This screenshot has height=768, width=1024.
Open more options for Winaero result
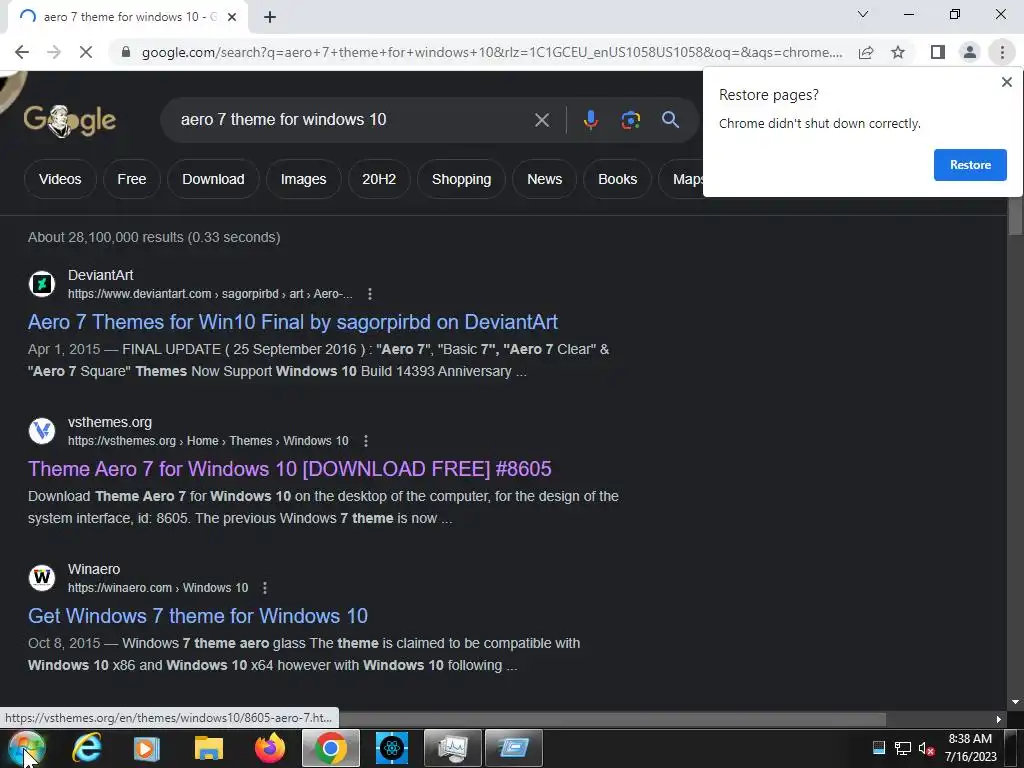point(264,588)
